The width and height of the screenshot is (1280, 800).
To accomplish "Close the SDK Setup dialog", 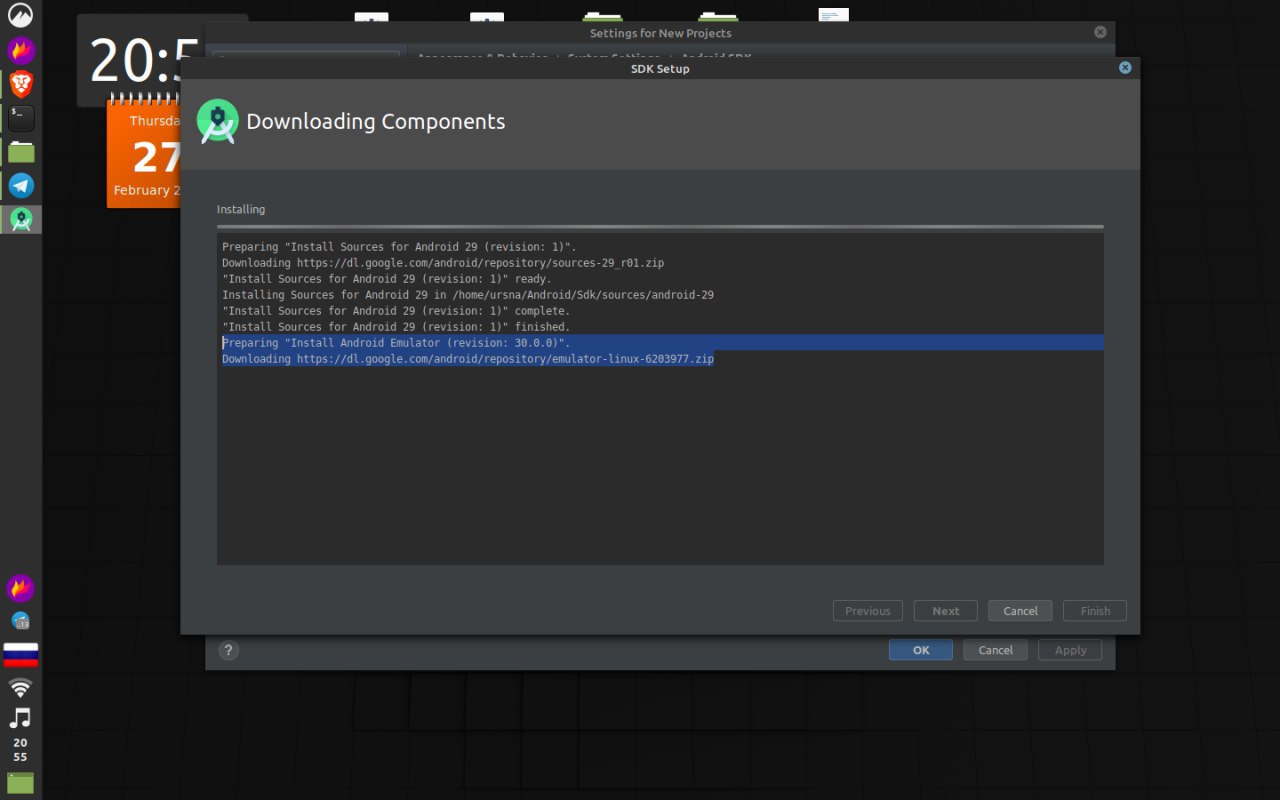I will coord(1125,68).
